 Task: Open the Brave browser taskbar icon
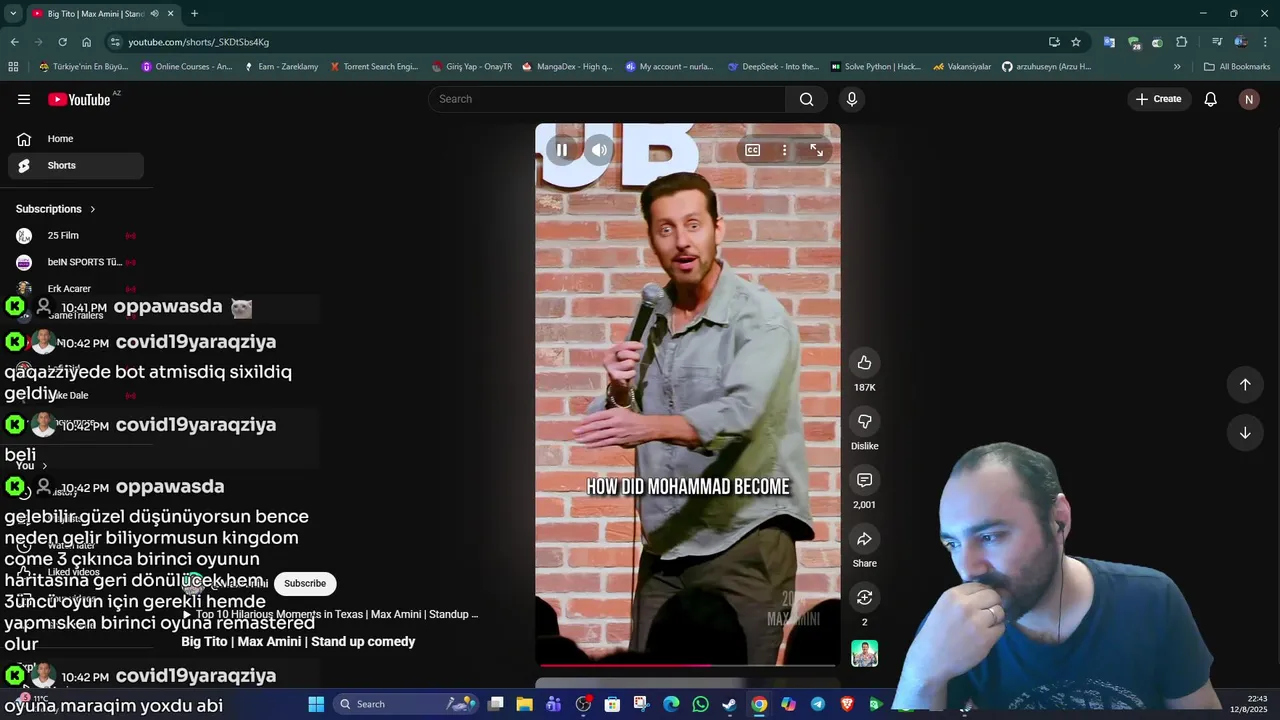(x=847, y=704)
